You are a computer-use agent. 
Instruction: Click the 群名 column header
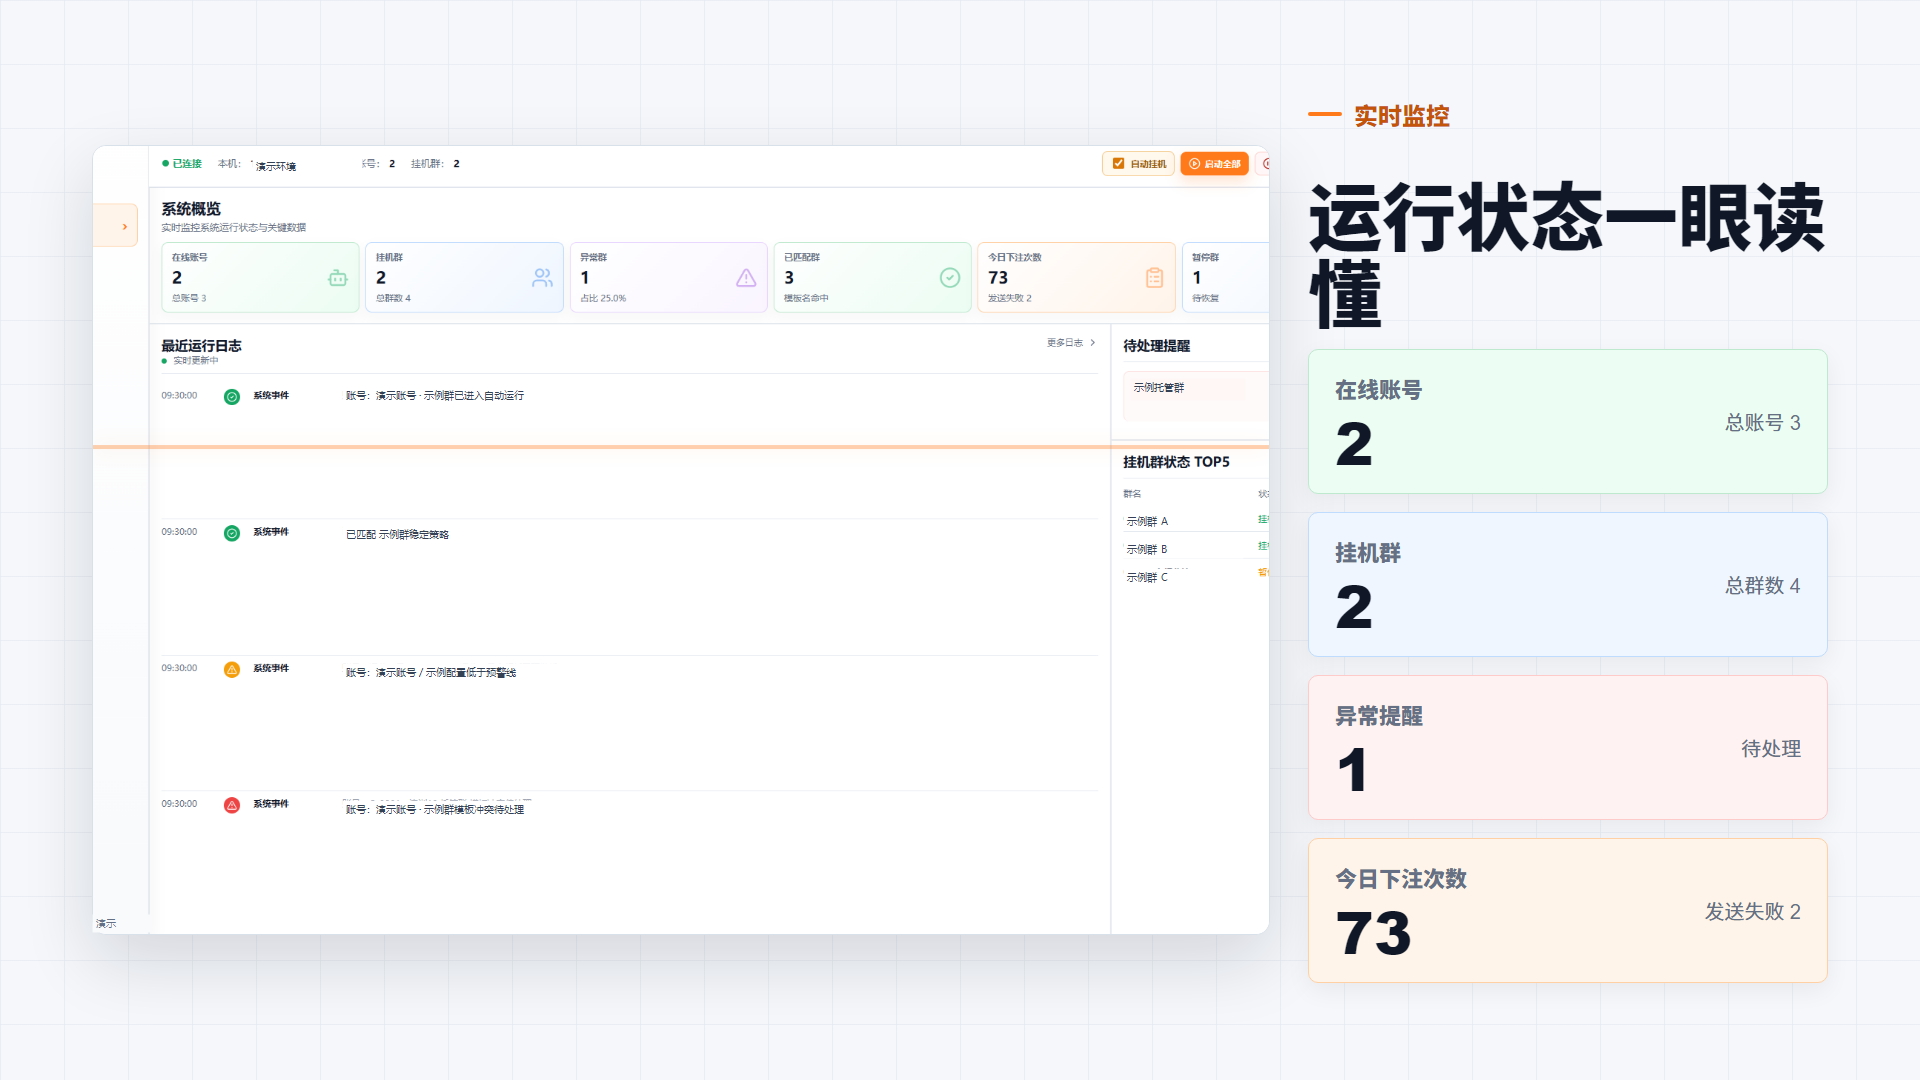tap(1132, 494)
